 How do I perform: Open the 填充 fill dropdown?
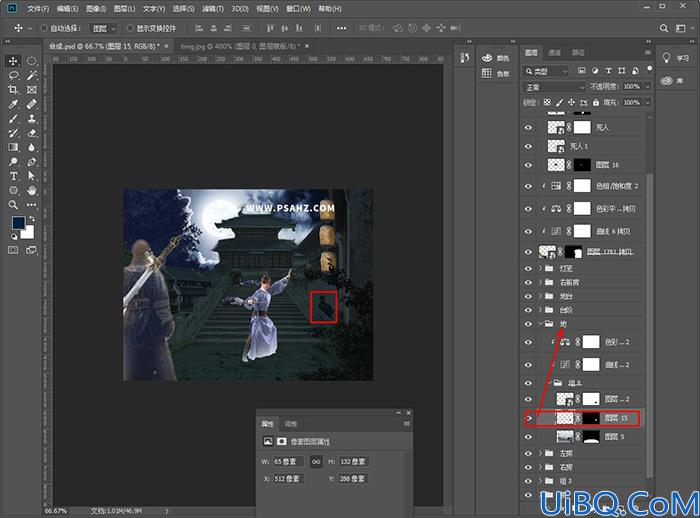point(647,103)
